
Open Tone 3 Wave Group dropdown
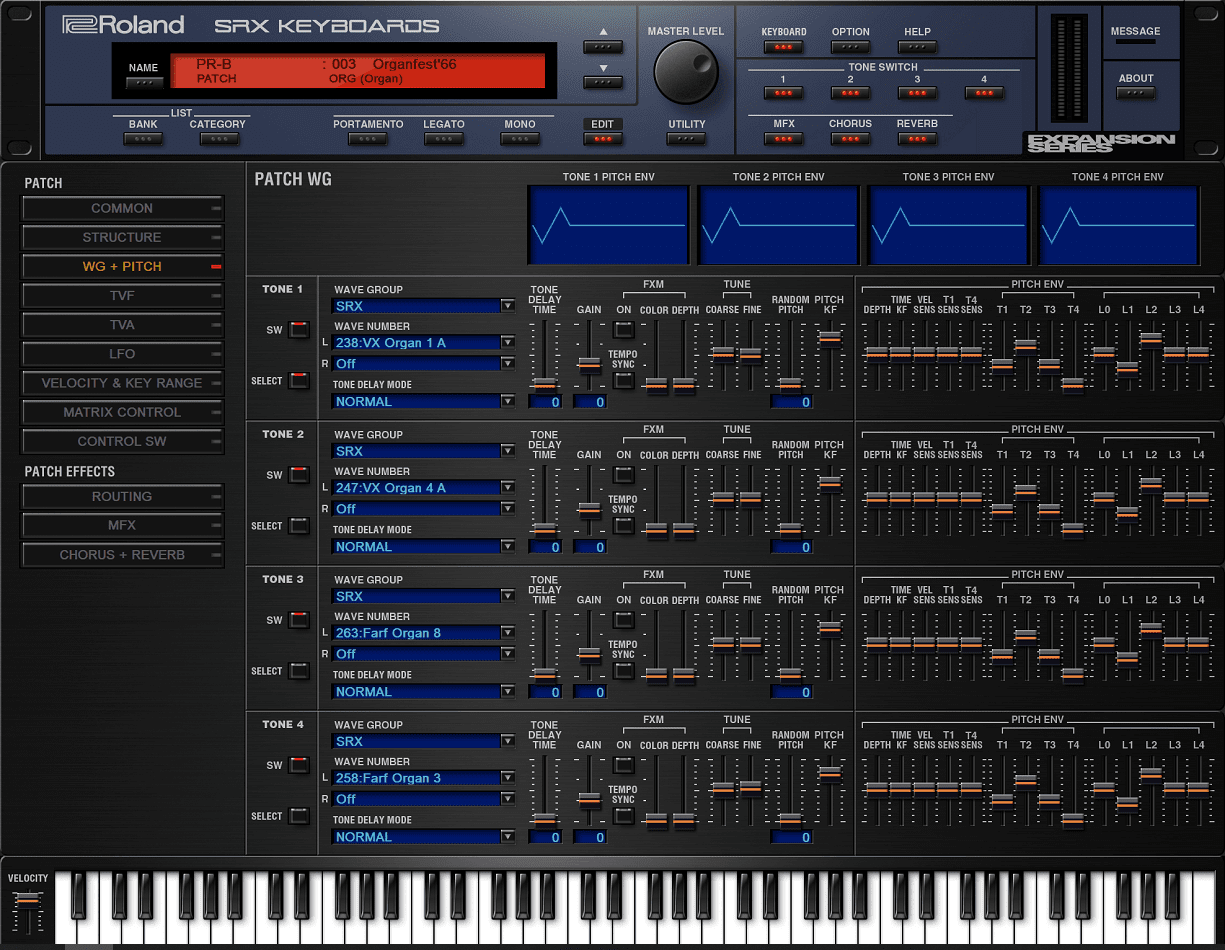(x=424, y=596)
